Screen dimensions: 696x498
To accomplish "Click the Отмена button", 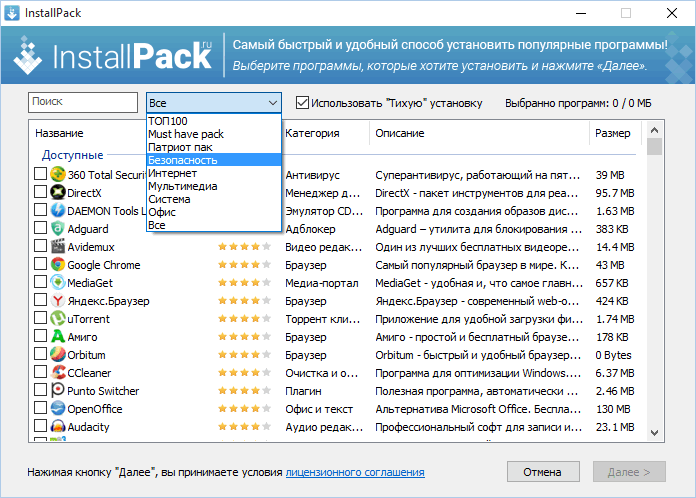I will click(543, 472).
